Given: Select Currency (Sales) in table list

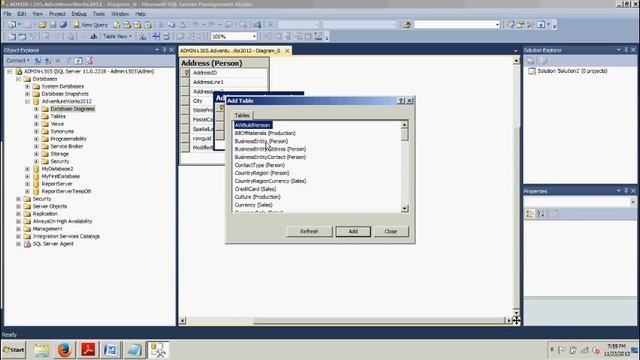Looking at the screenshot, I should pos(253,205).
